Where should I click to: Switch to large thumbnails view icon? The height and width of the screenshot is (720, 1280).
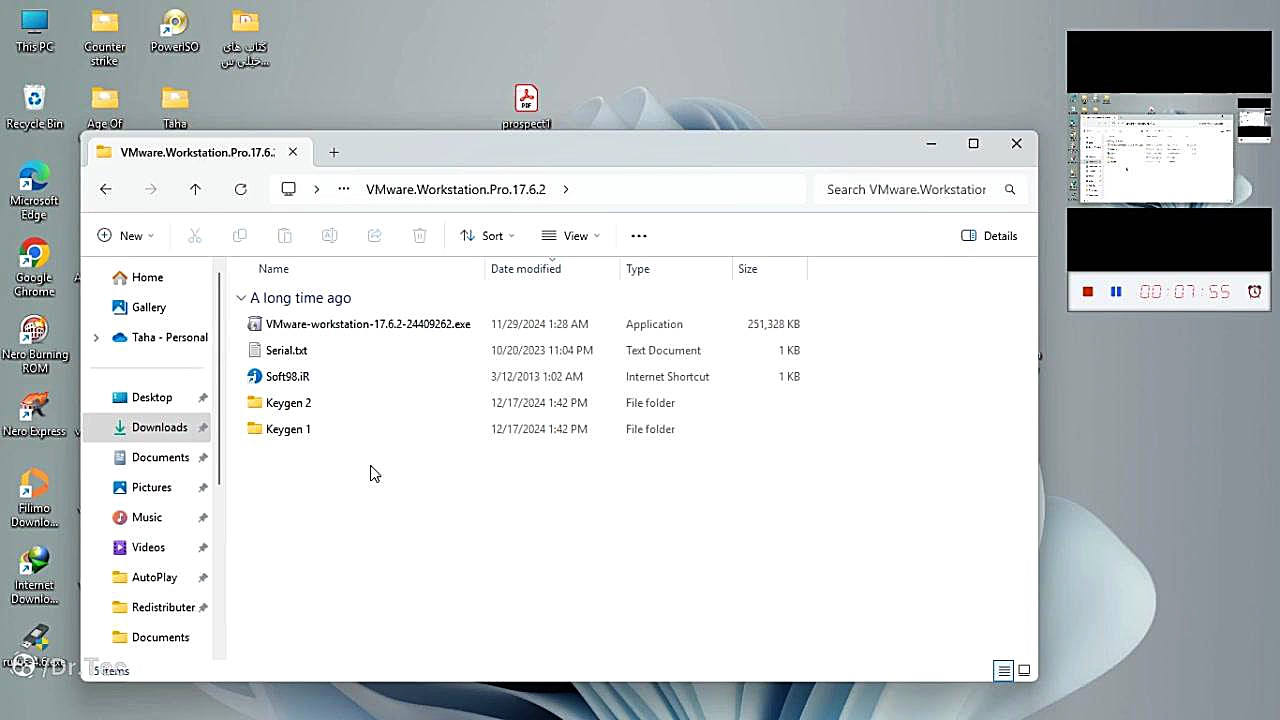tap(1024, 671)
